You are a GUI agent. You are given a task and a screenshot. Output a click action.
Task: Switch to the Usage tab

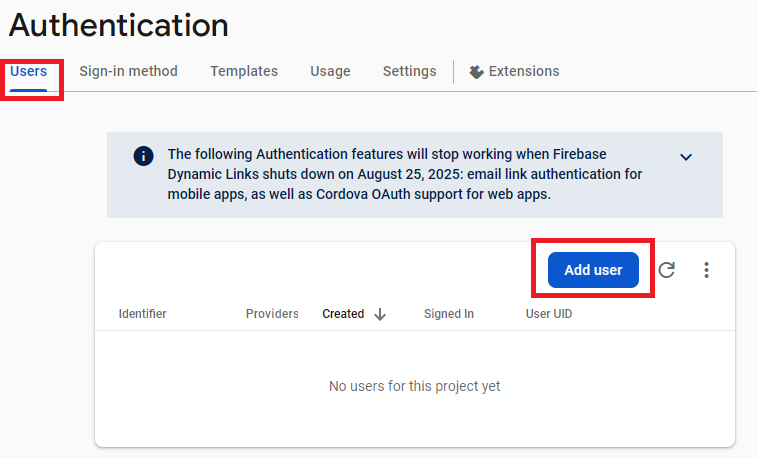330,71
